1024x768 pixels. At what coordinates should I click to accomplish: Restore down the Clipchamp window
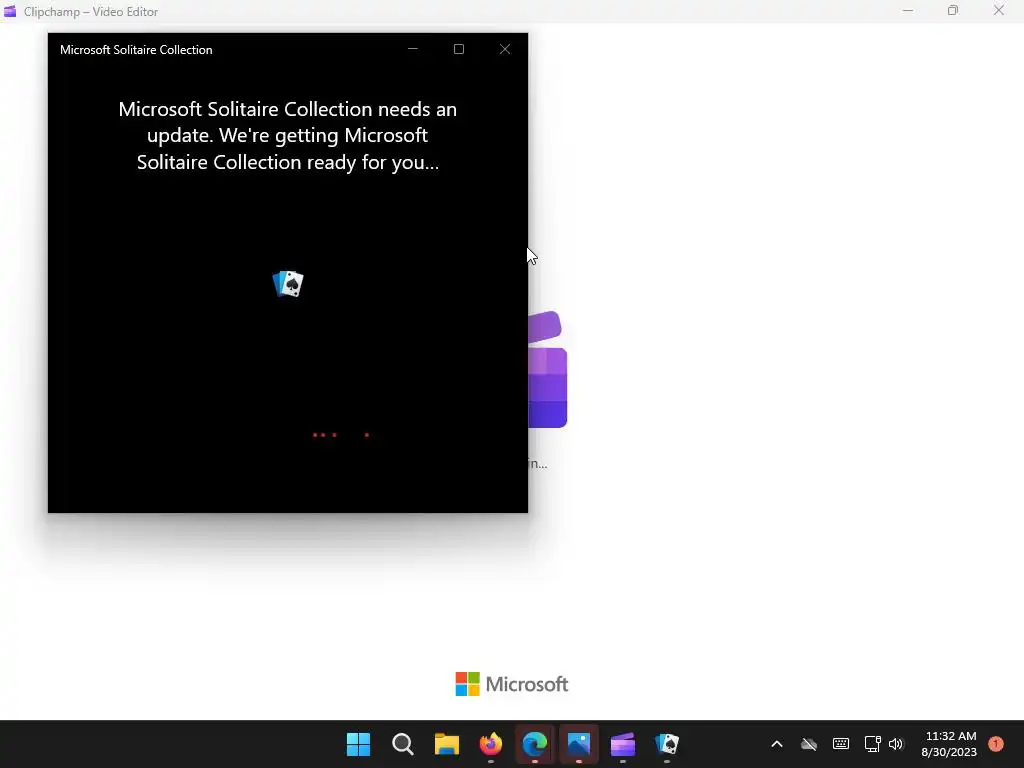click(x=953, y=11)
